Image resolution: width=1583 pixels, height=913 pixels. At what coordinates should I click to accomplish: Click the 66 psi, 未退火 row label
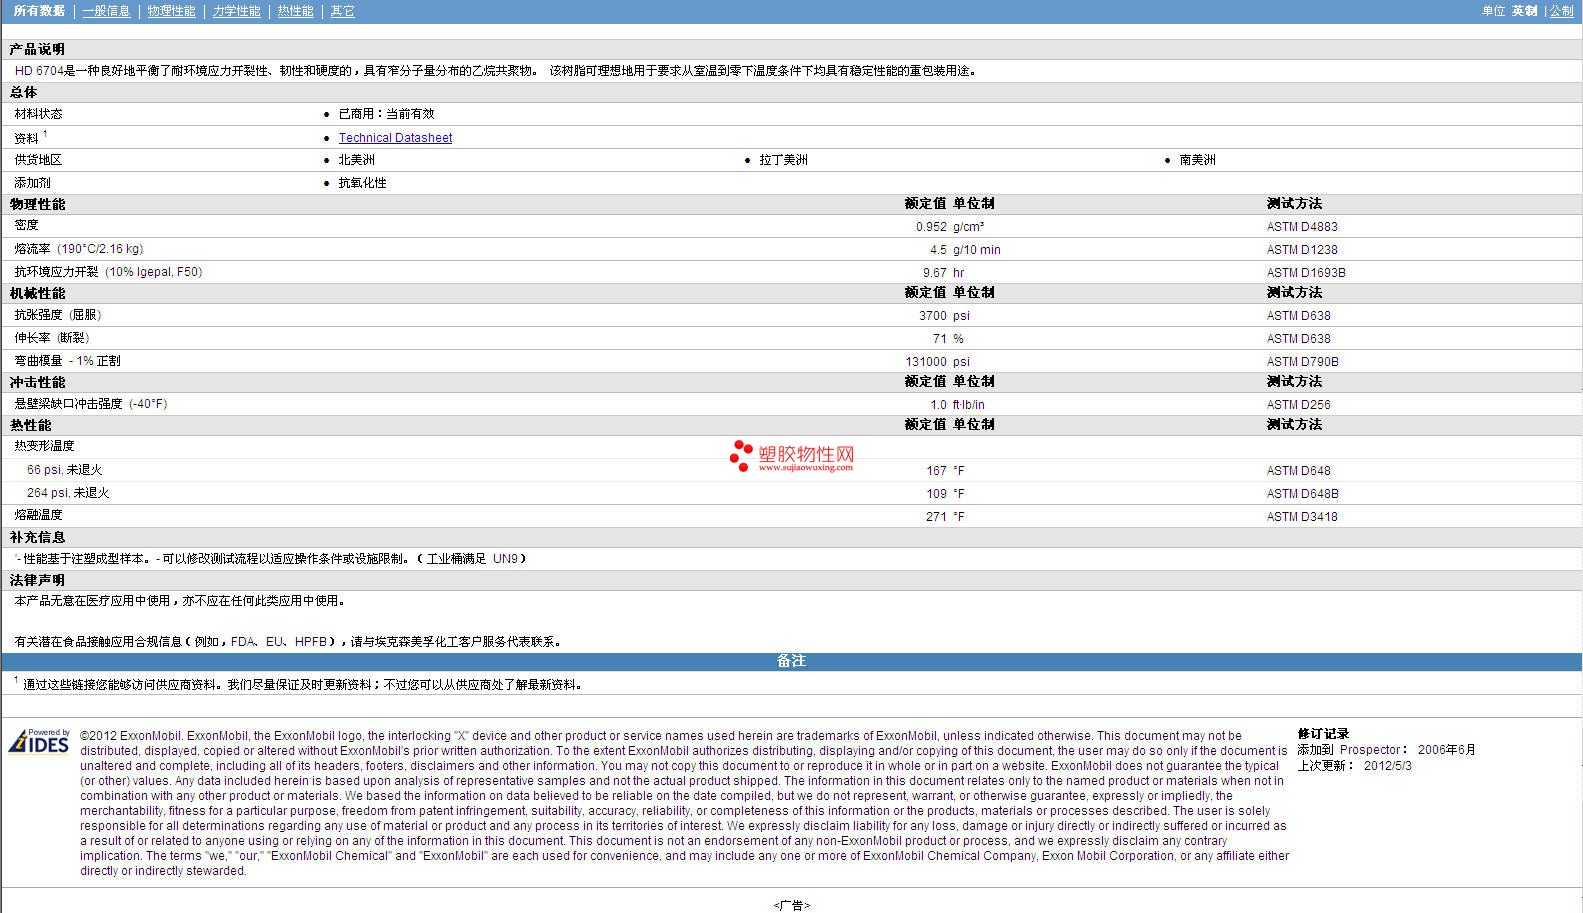click(x=64, y=470)
